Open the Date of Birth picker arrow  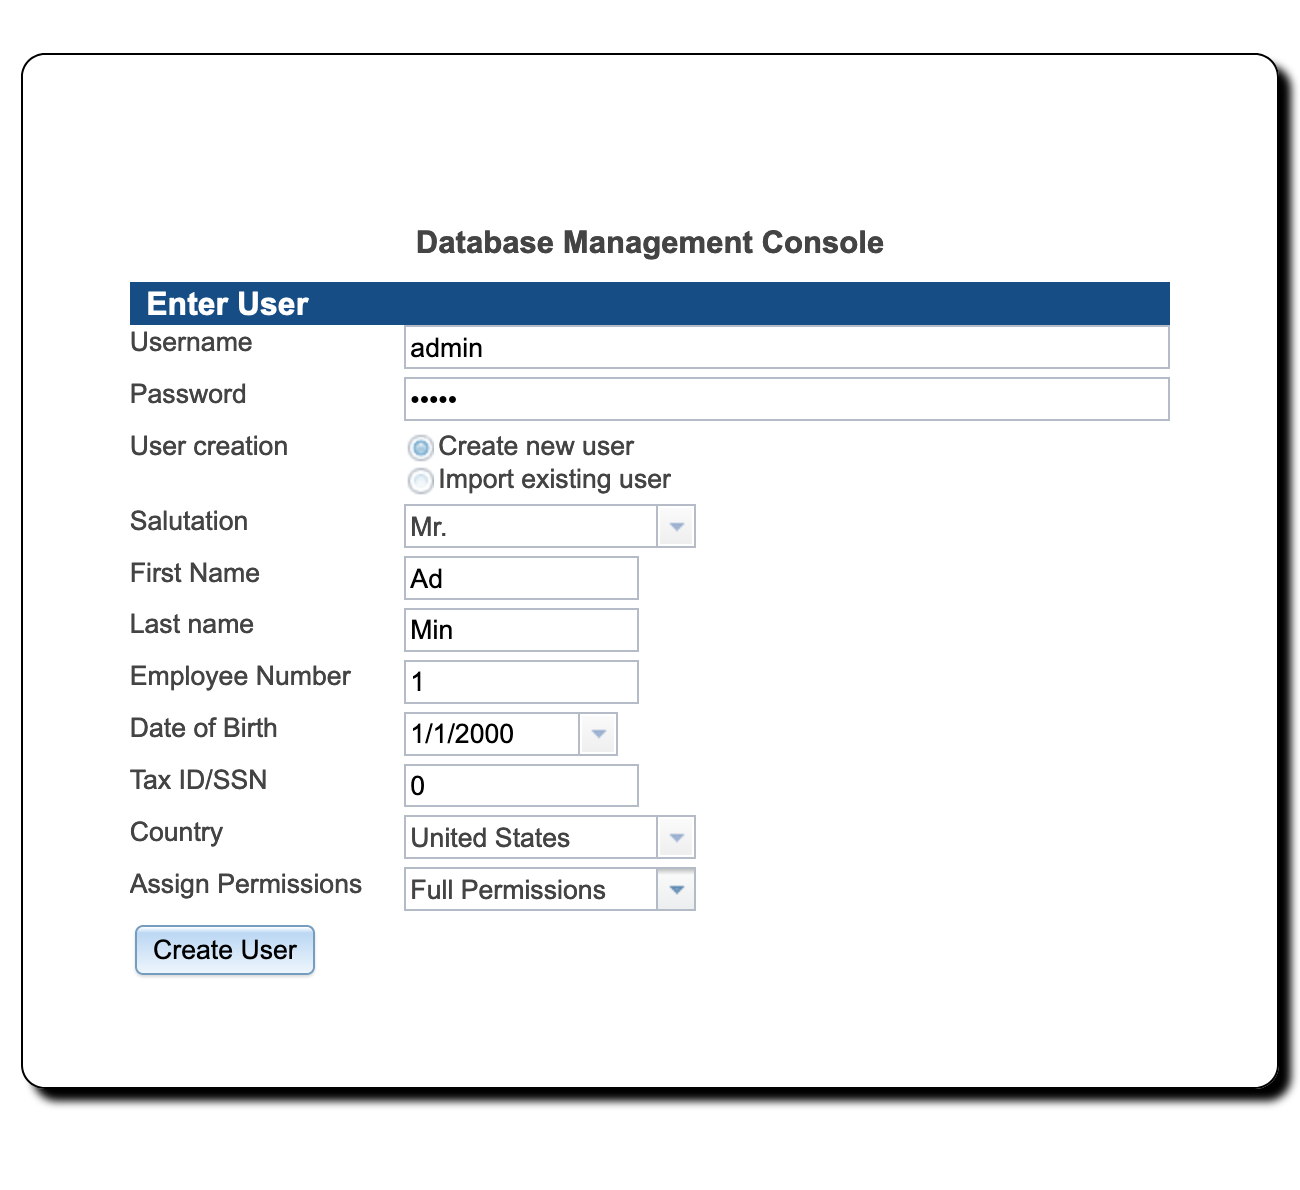(598, 734)
